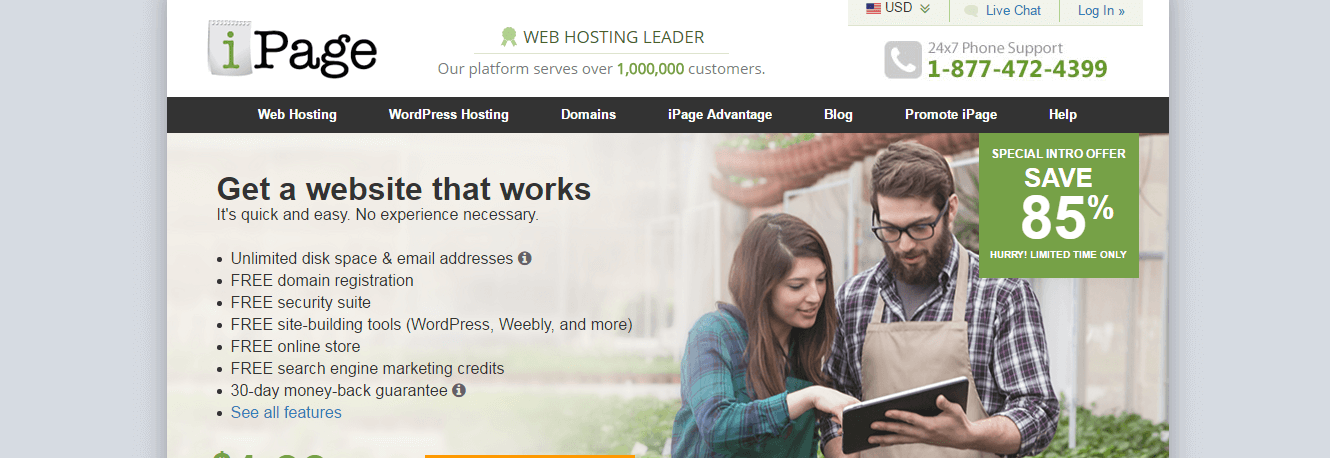Expand the USD currency dropdown arrow

(925, 9)
